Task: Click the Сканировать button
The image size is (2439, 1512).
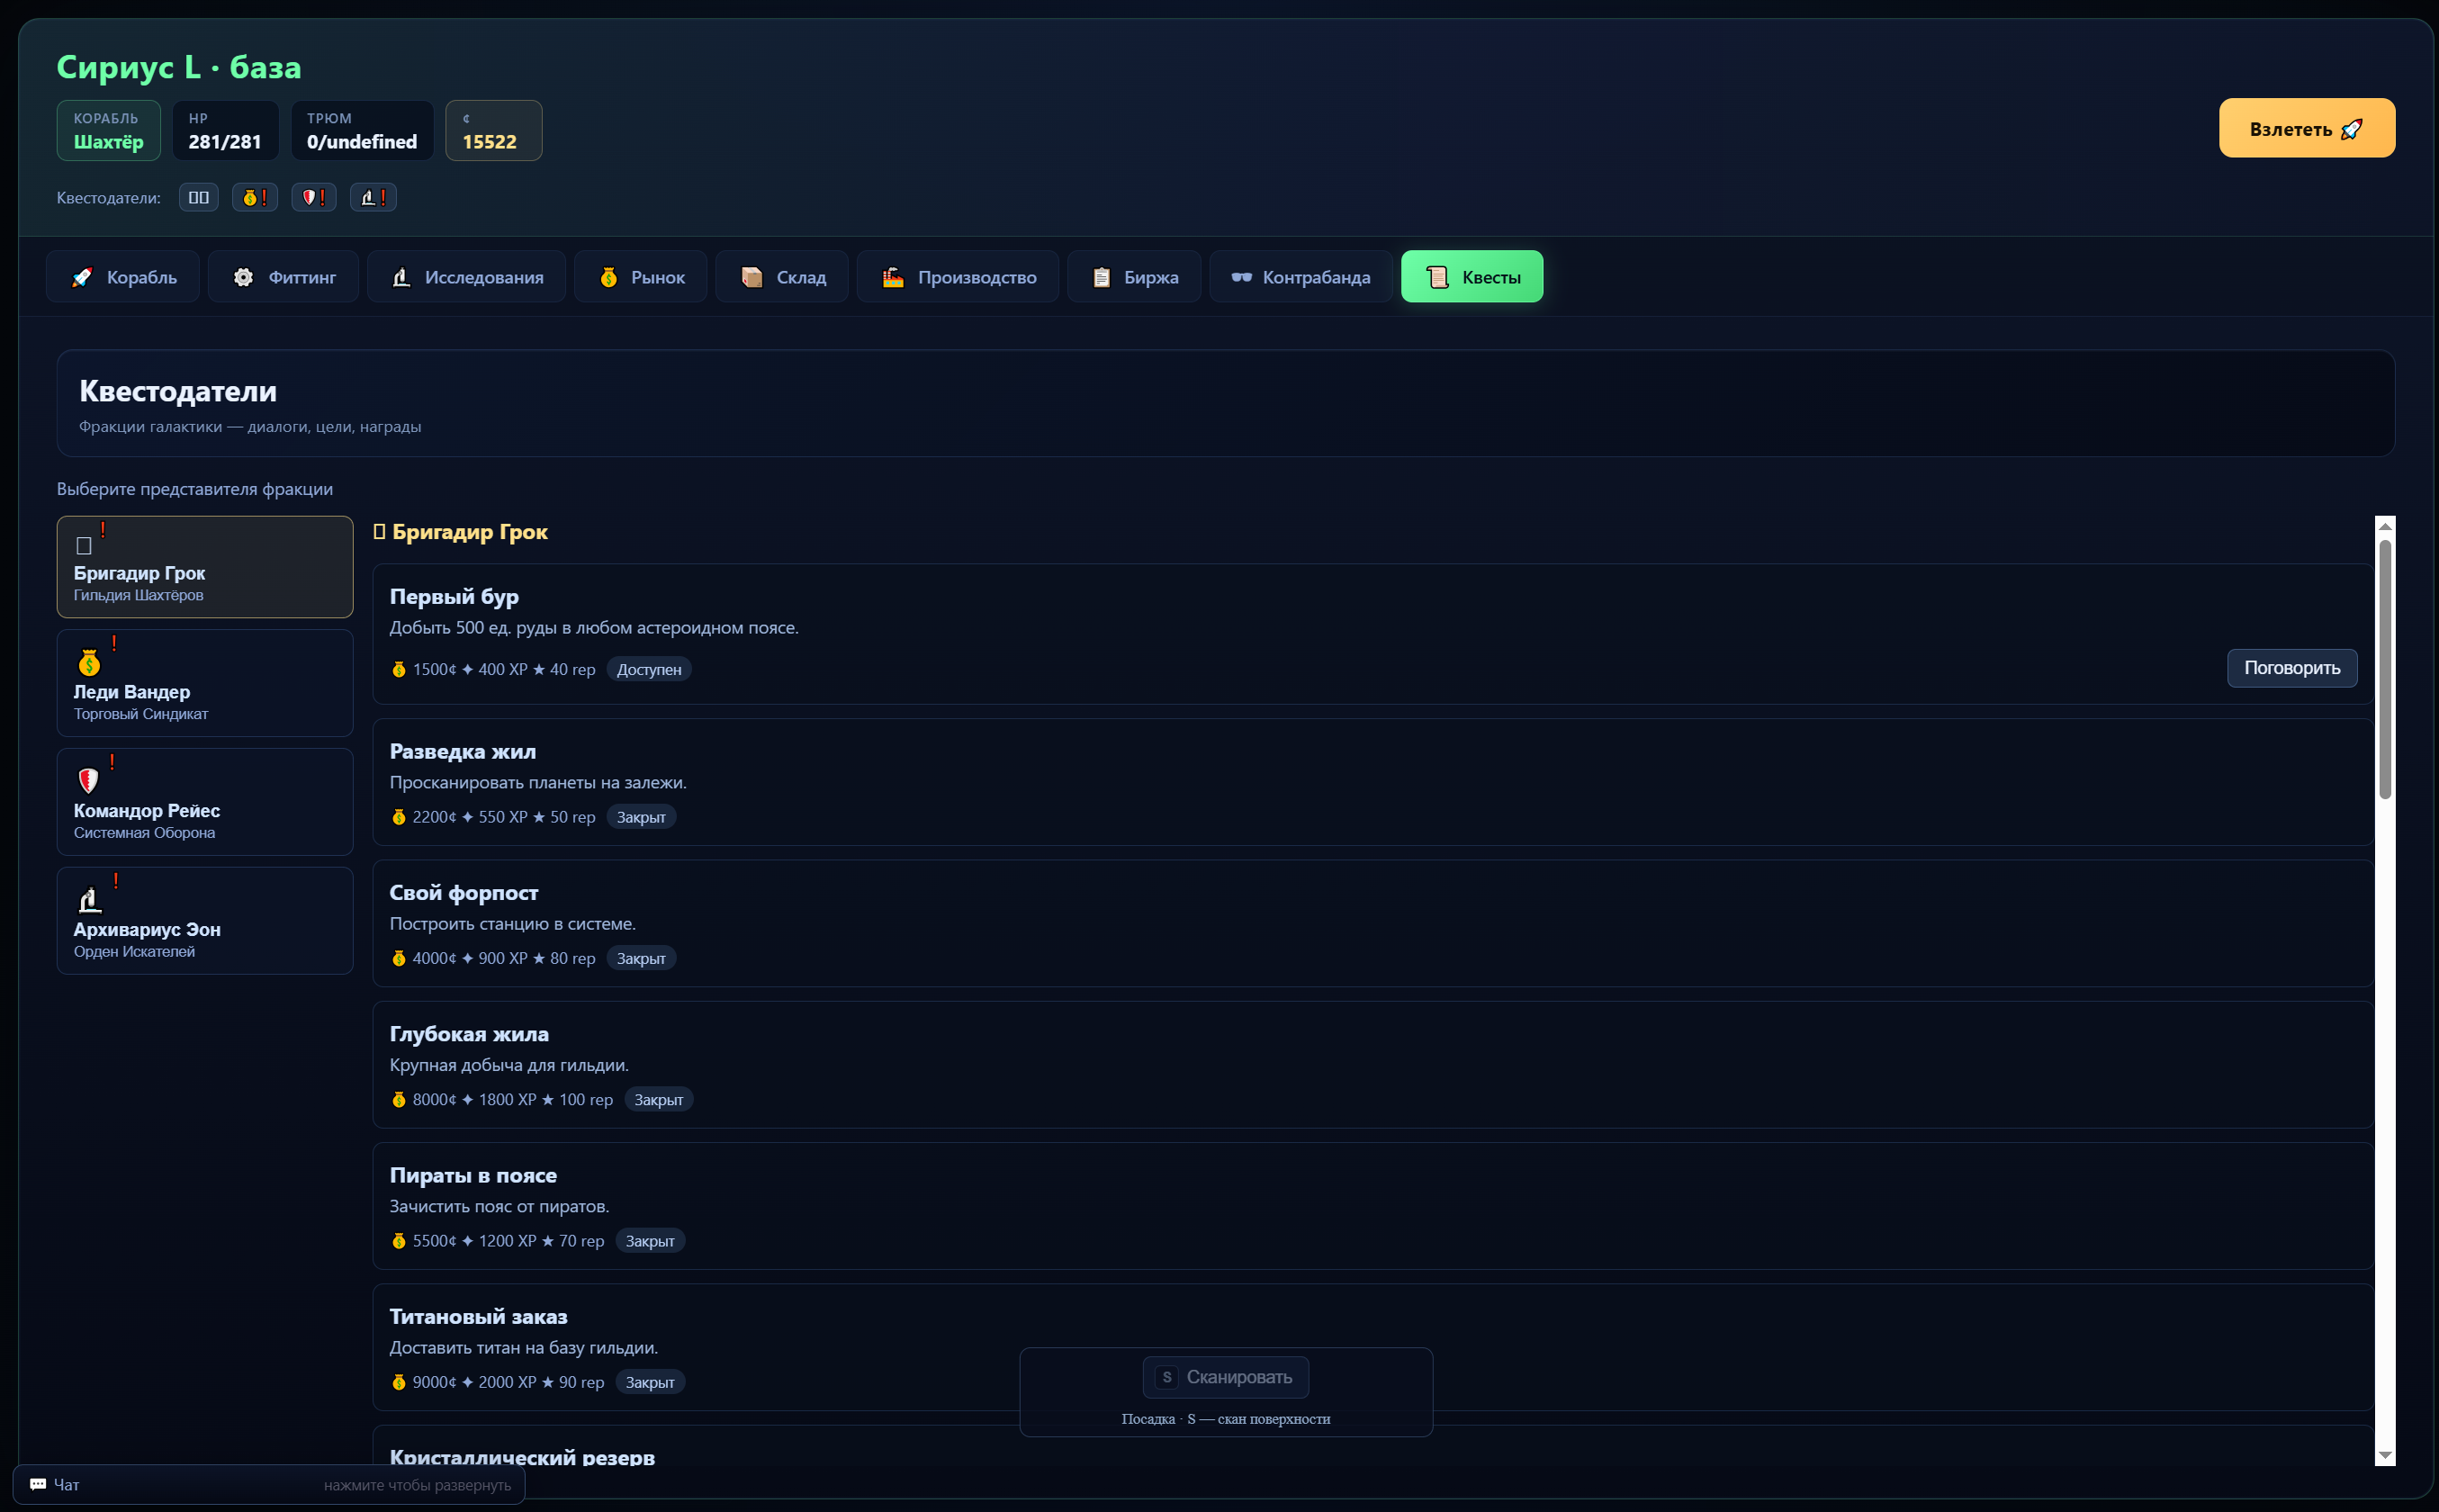Action: [1226, 1378]
